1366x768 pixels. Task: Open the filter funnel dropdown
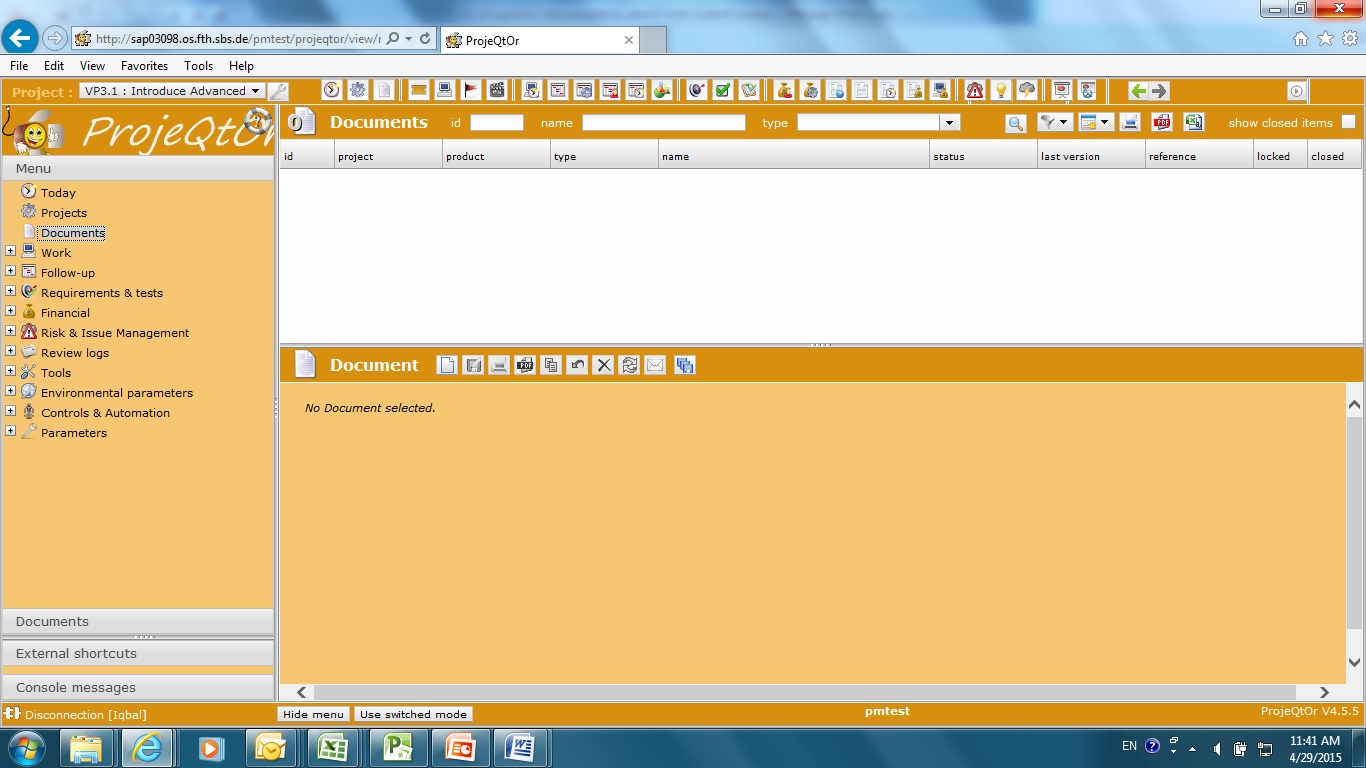tap(1055, 123)
